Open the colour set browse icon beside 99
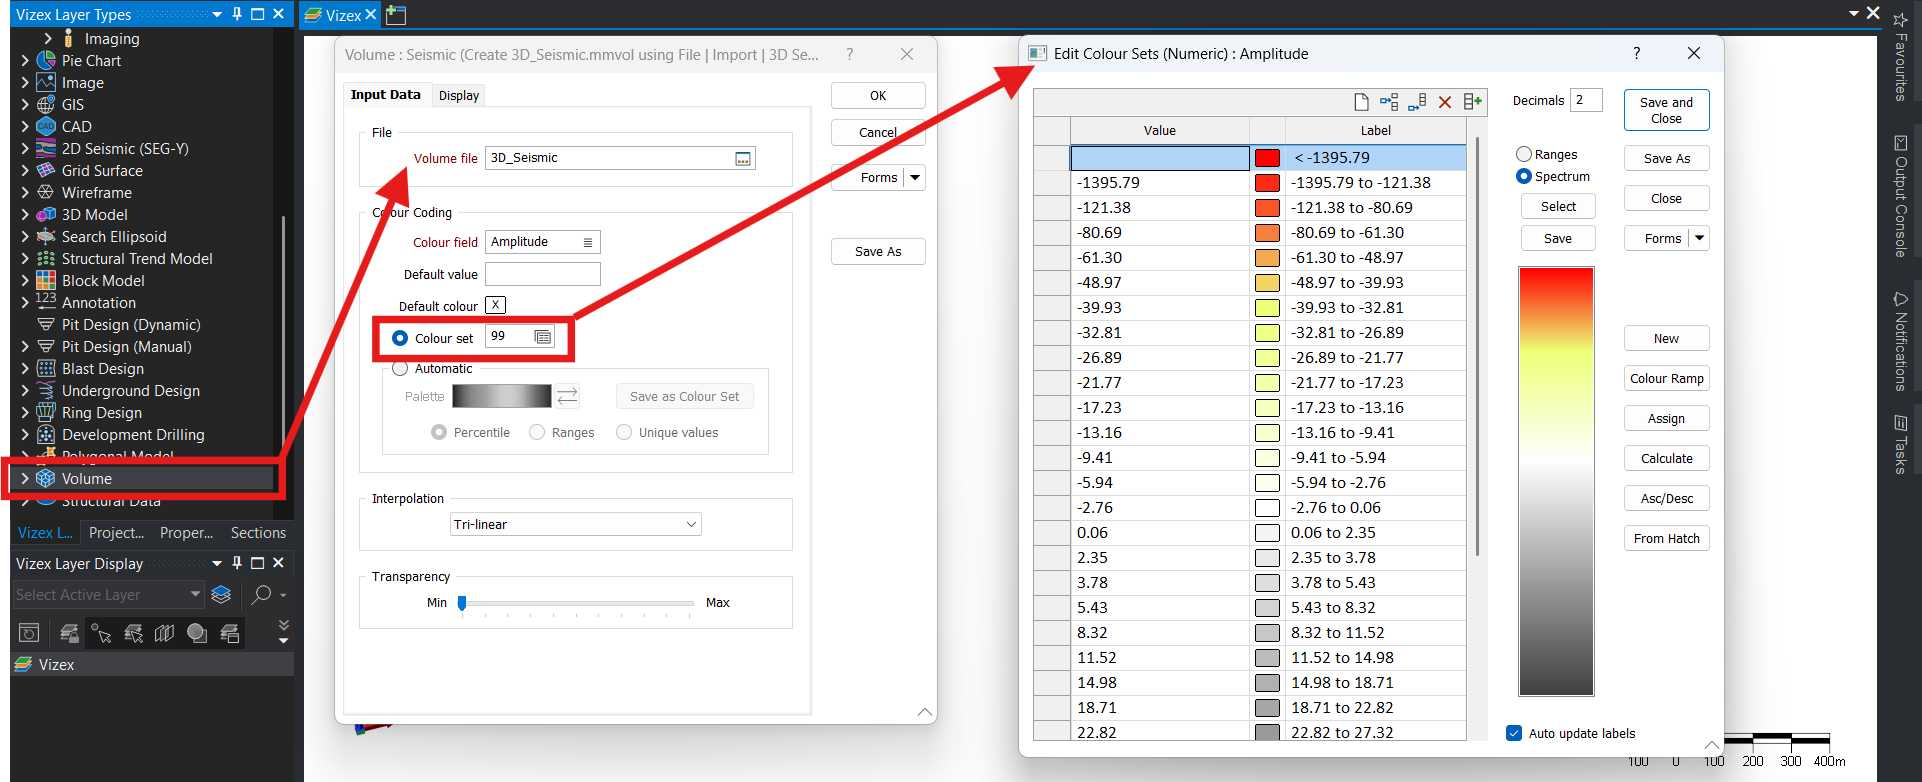The width and height of the screenshot is (1922, 782). click(x=543, y=337)
